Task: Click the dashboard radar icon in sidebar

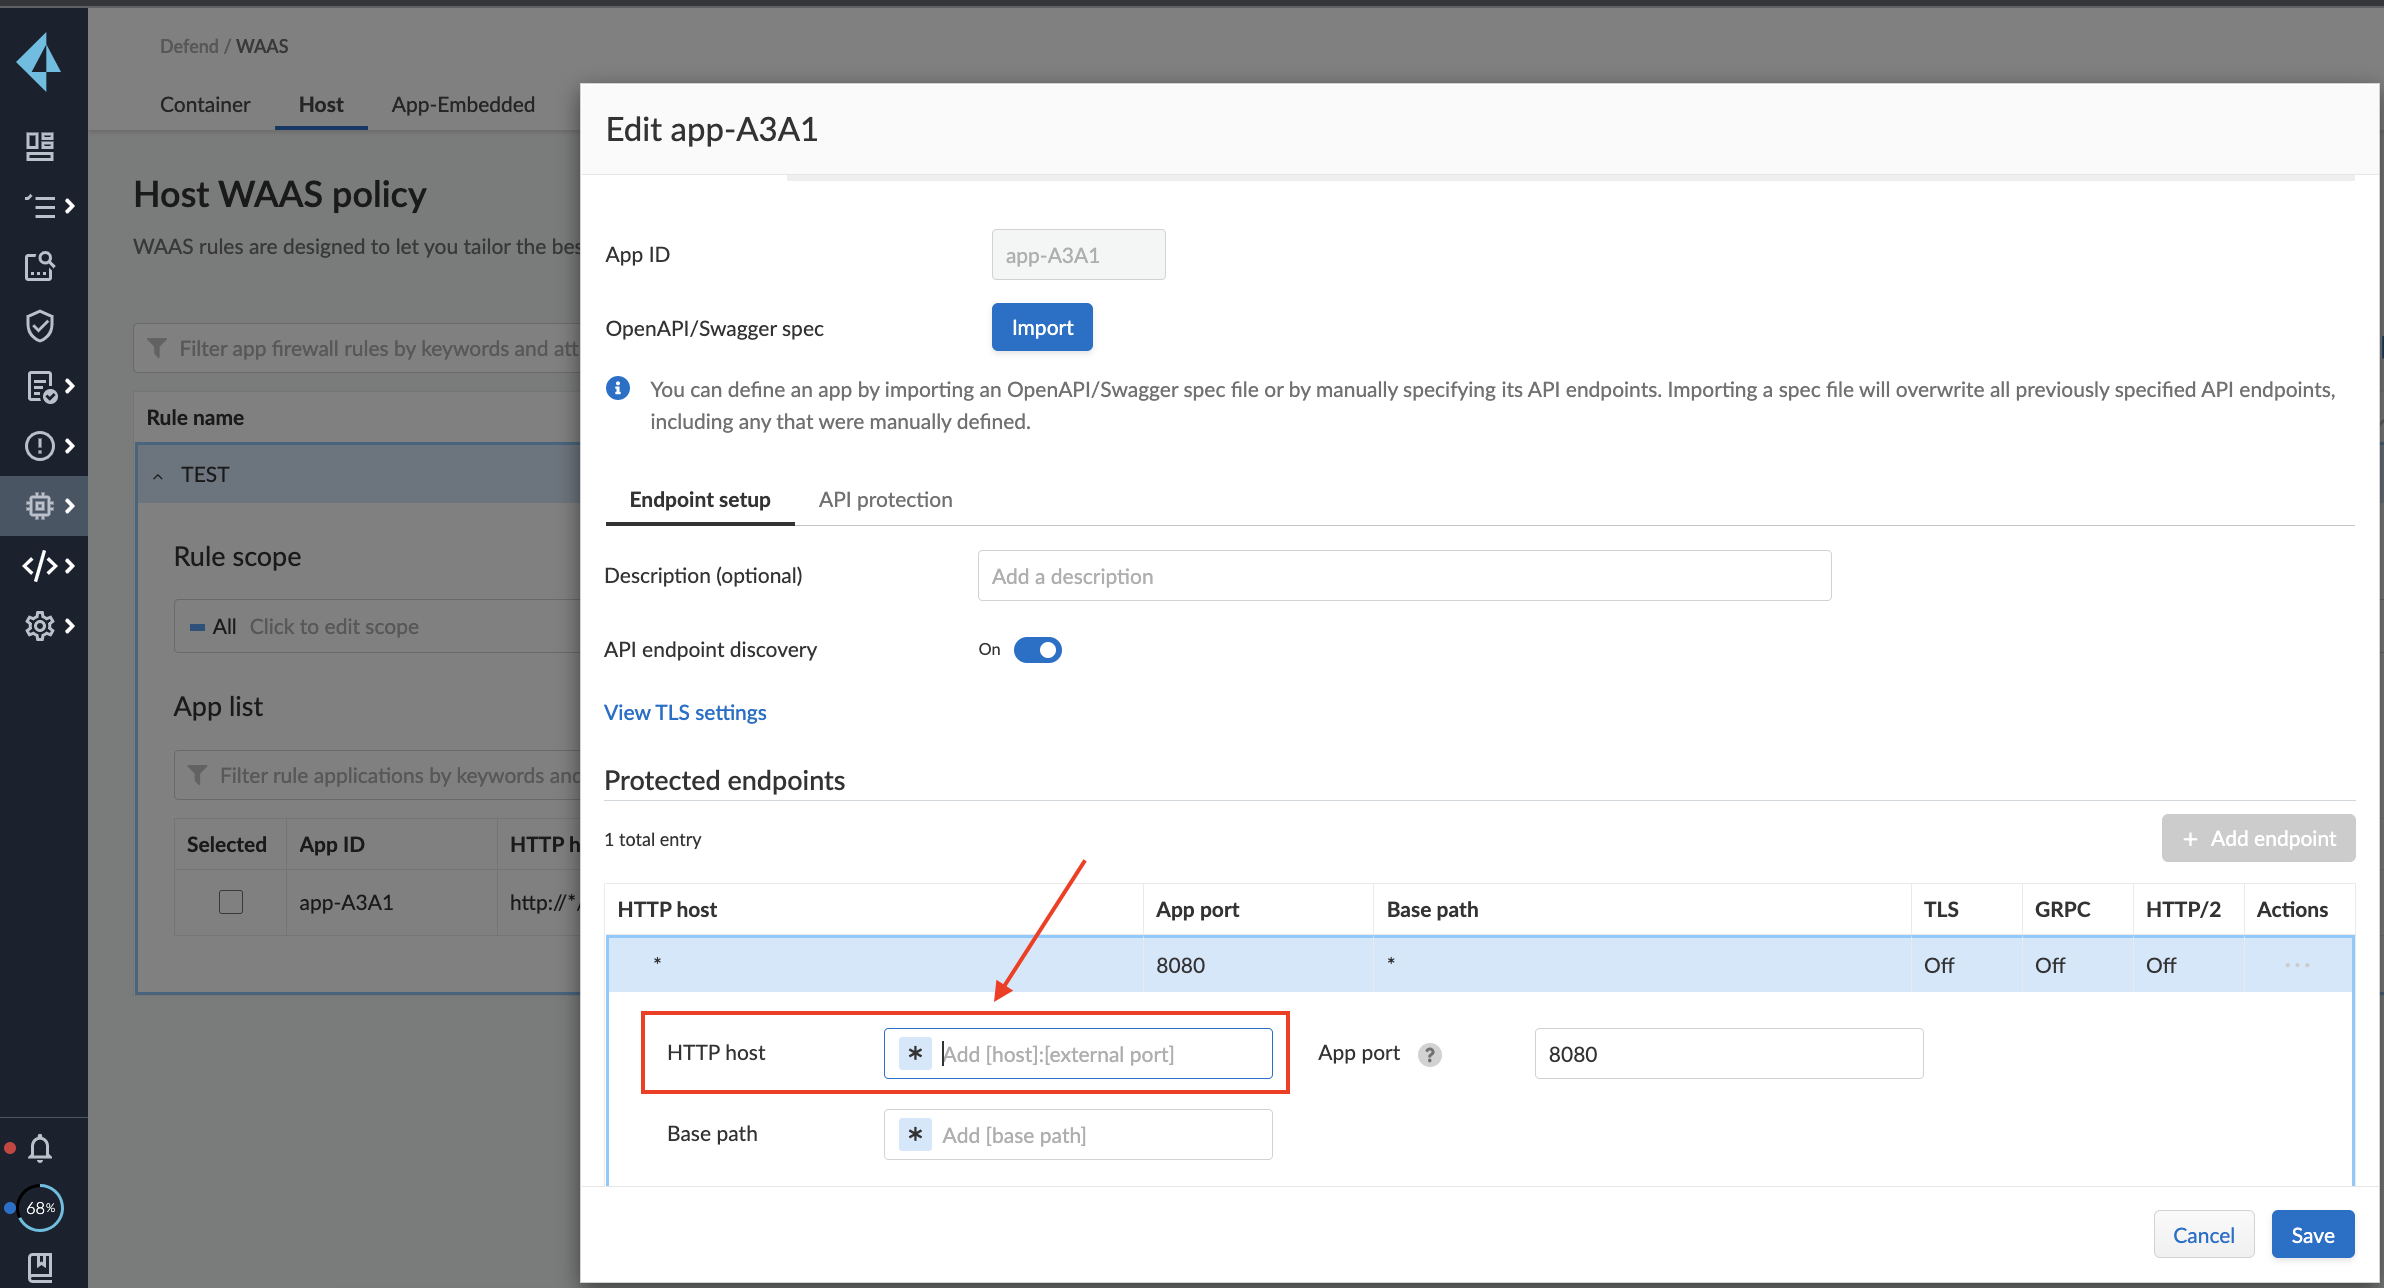Action: 40,146
